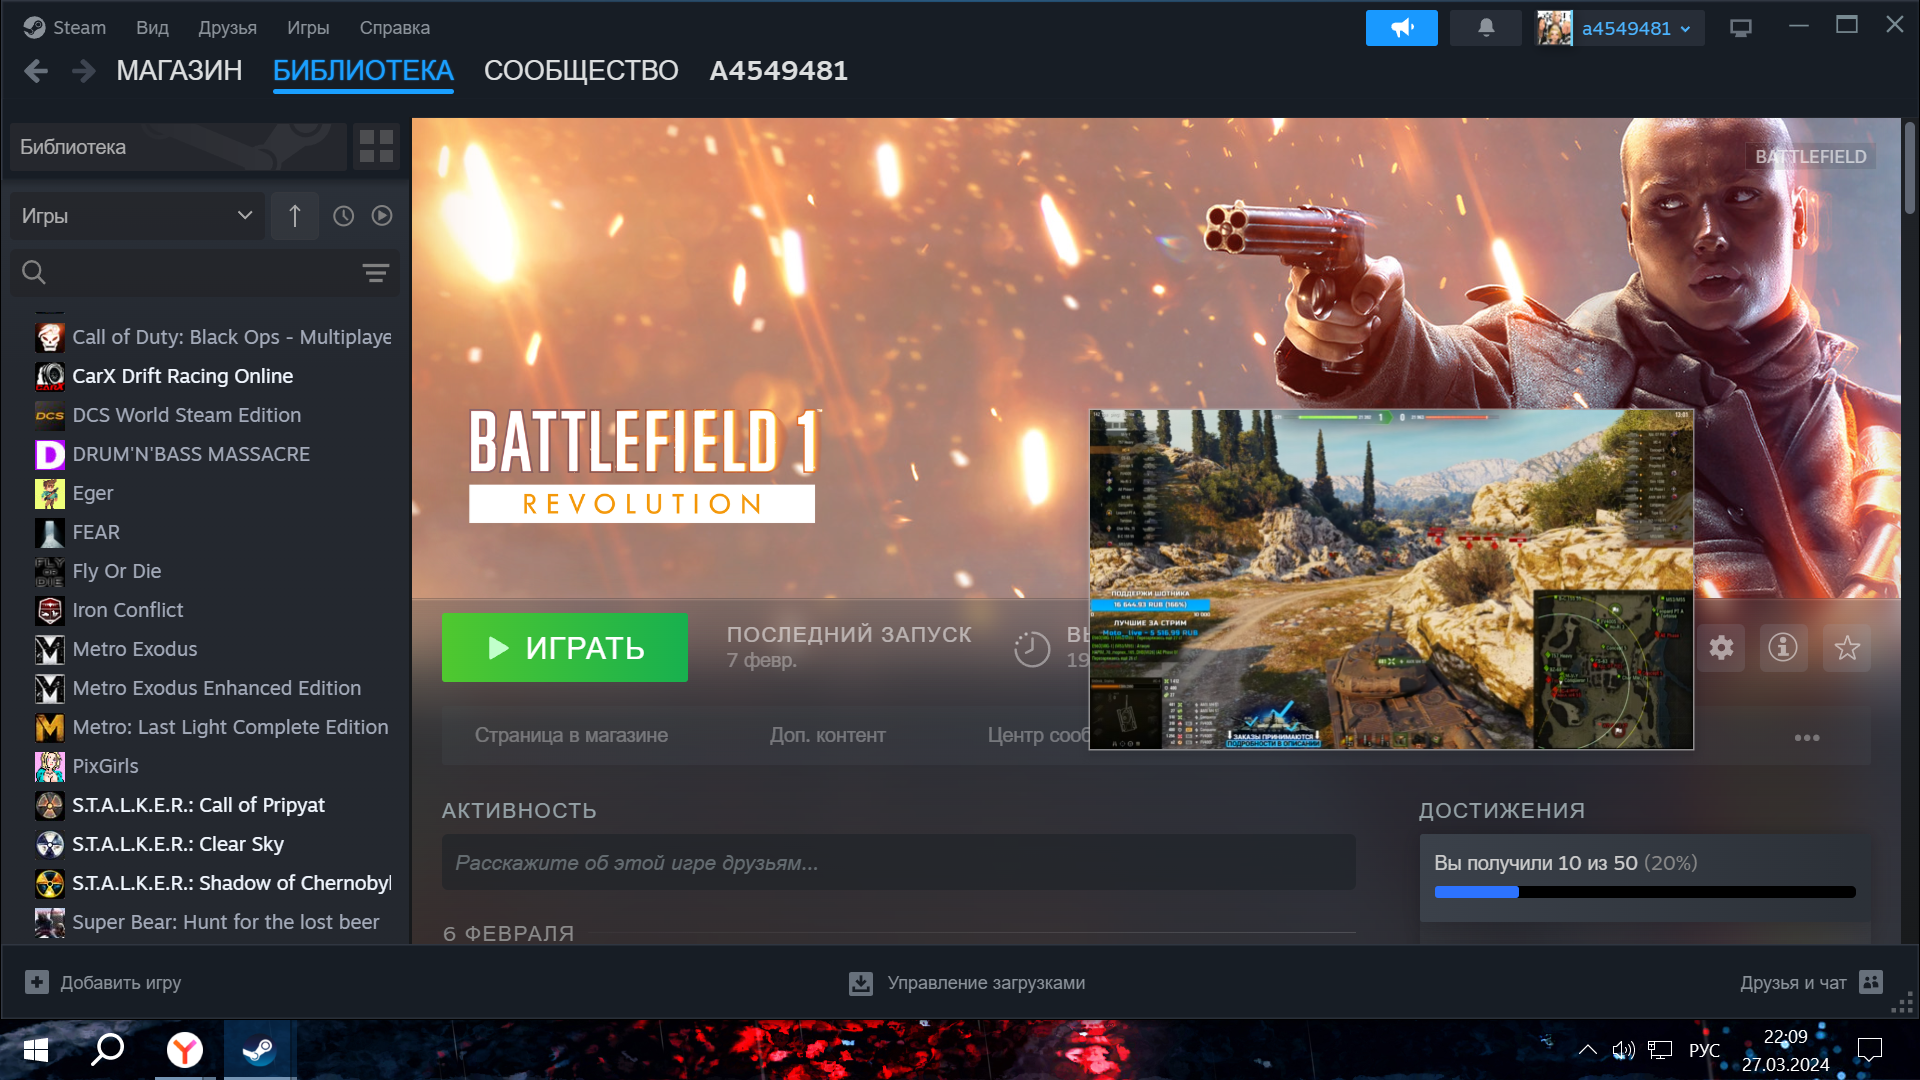Open the Вид menu
The image size is (1920, 1080).
coord(152,28)
